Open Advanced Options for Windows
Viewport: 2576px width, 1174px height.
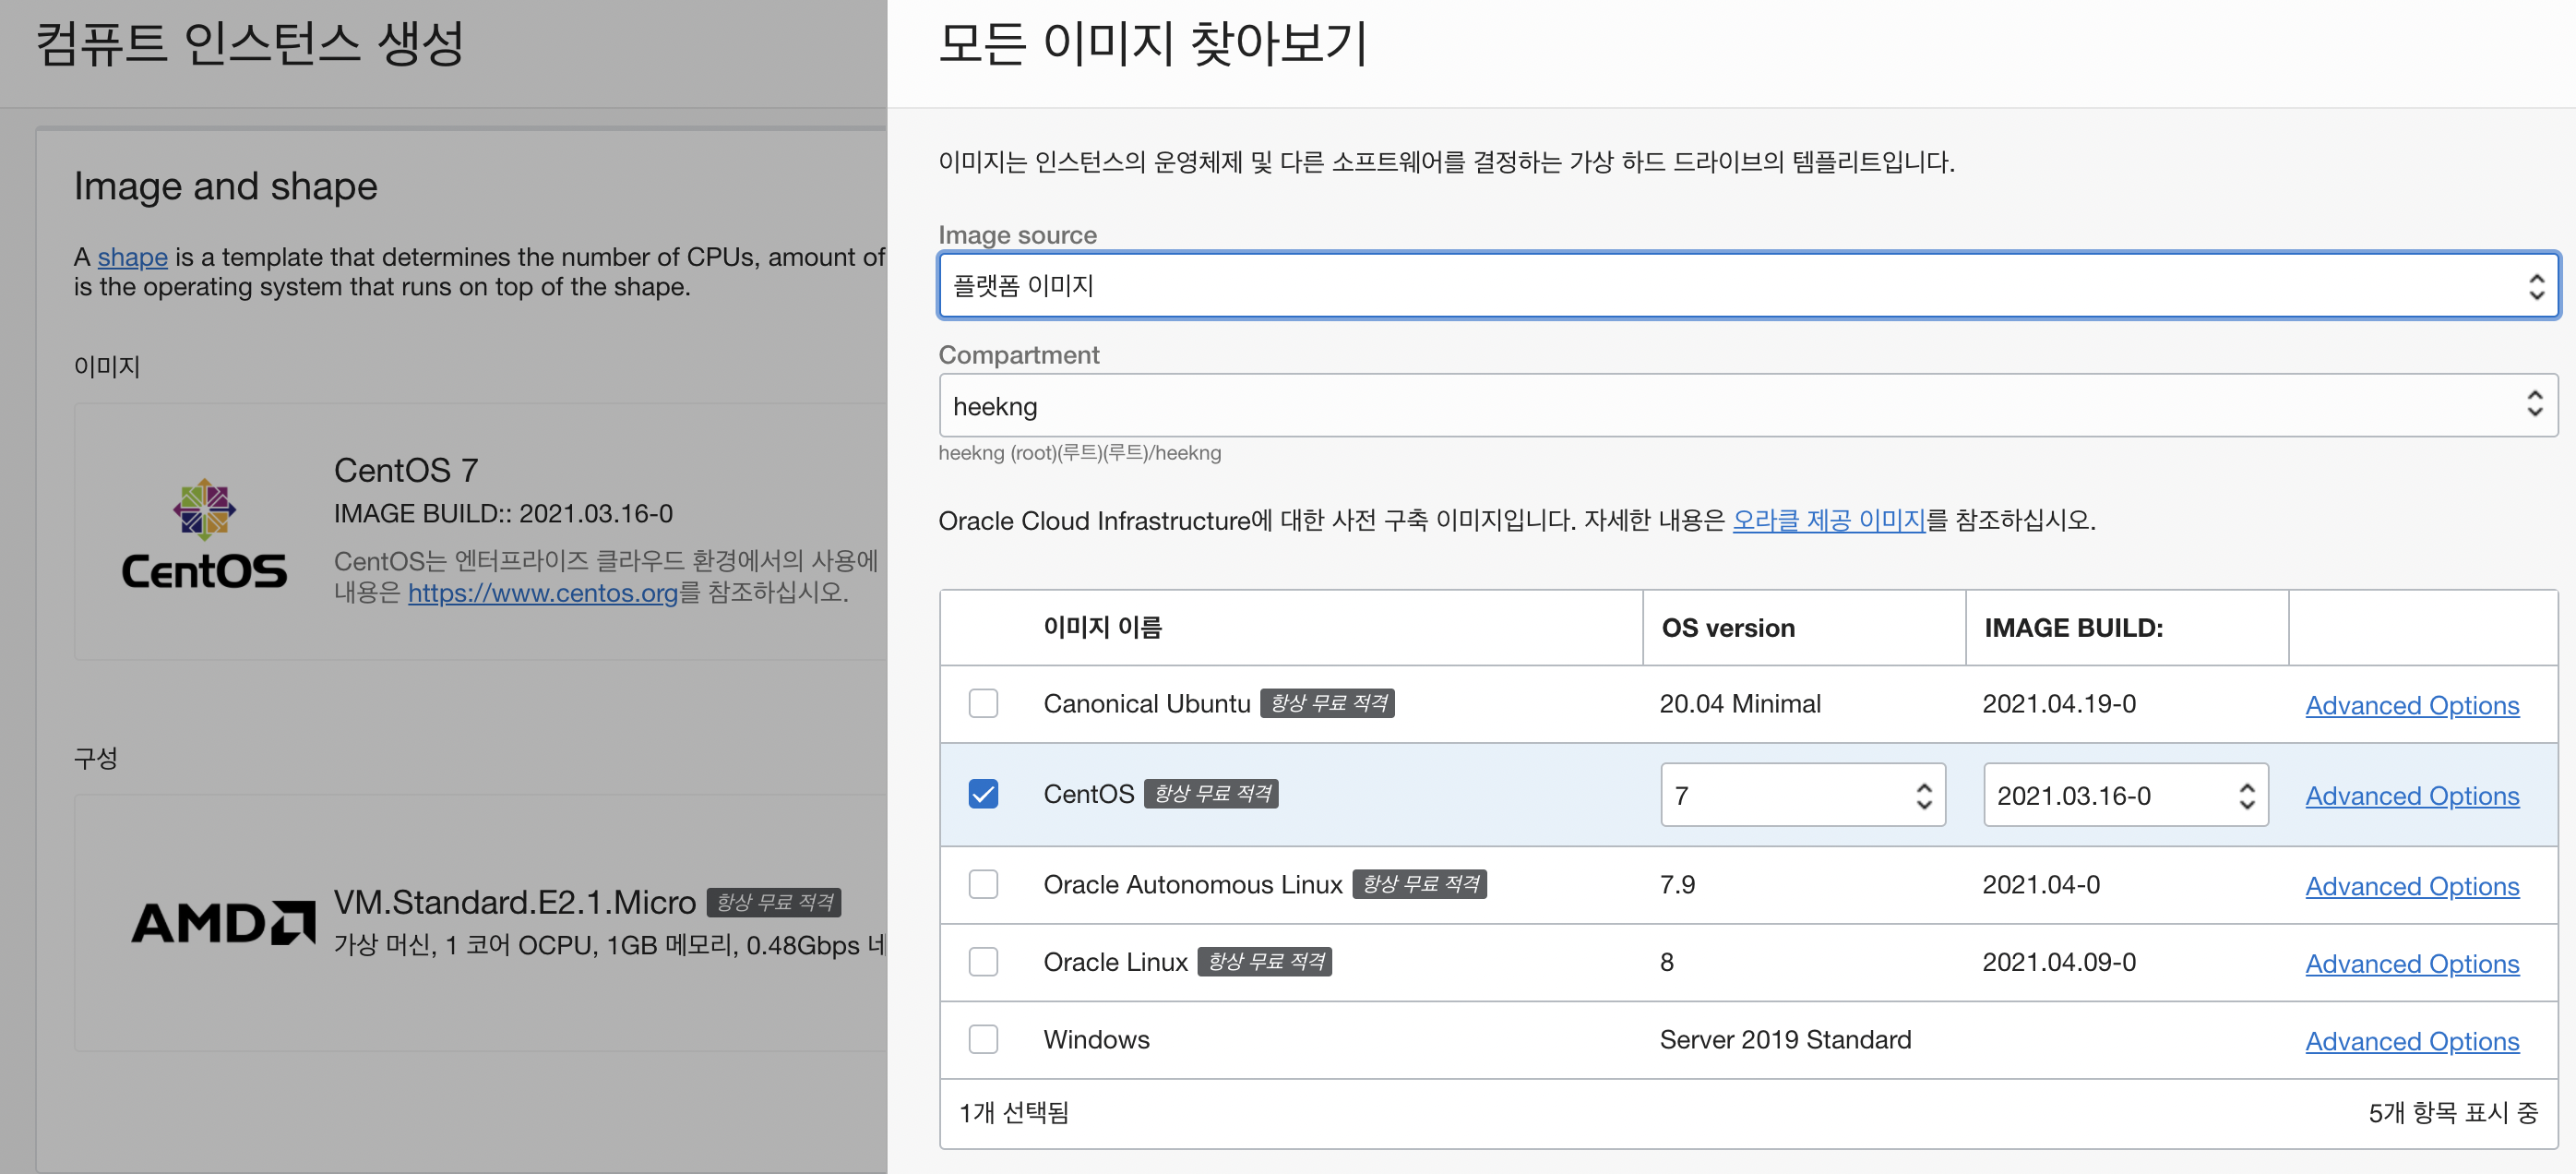click(x=2411, y=1041)
